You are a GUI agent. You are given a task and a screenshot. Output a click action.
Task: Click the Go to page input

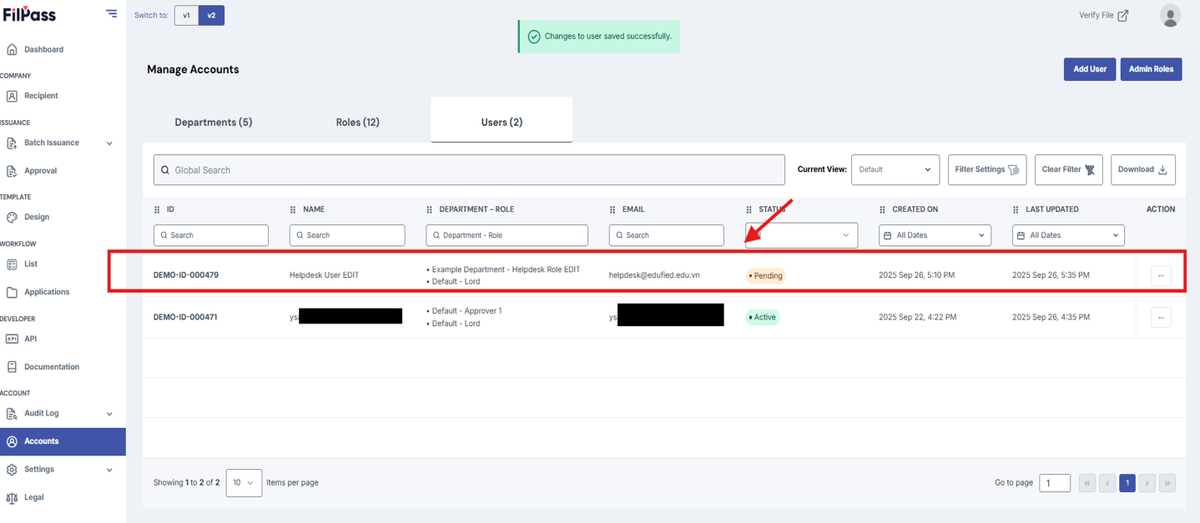(x=1055, y=483)
